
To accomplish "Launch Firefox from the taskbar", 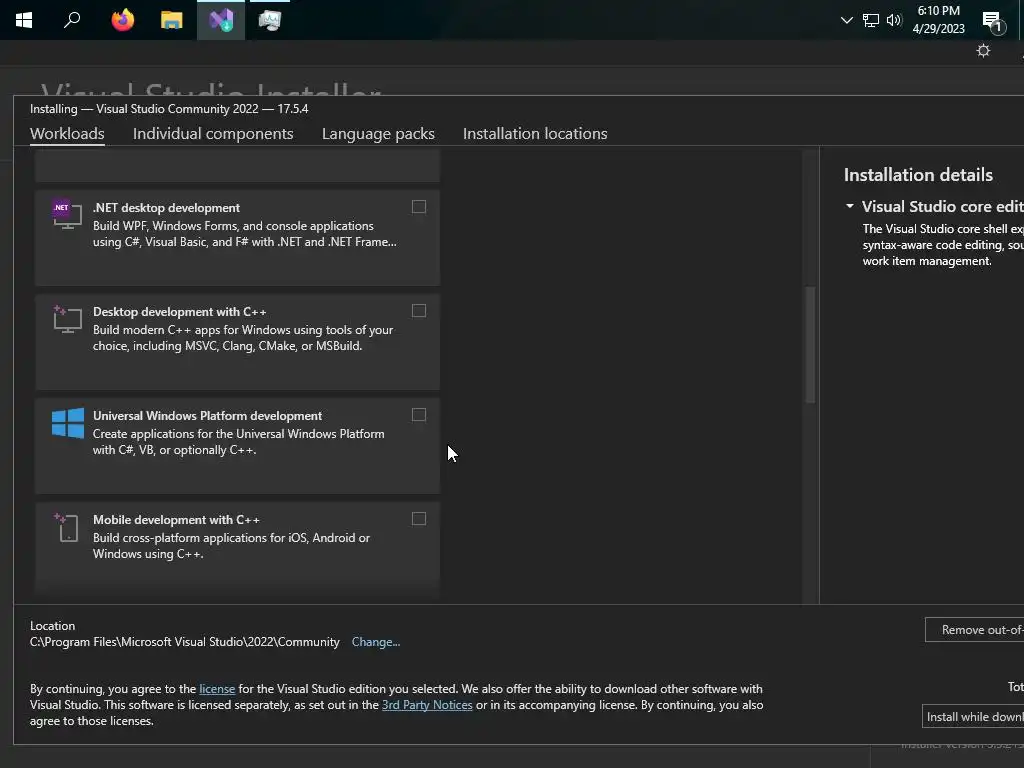I will click(122, 20).
